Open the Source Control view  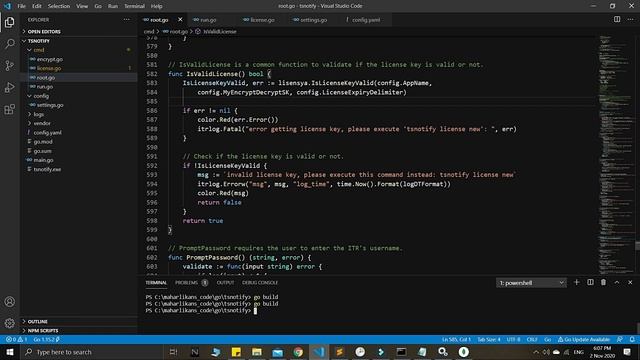[9, 65]
